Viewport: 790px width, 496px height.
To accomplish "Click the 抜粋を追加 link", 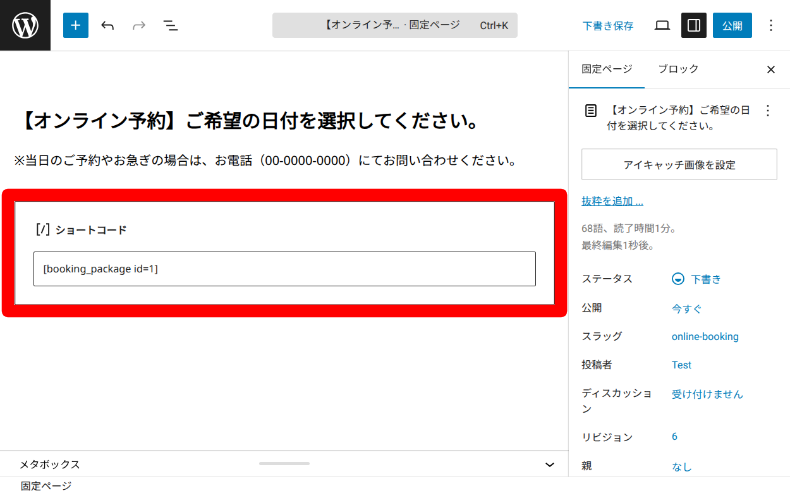I will pos(612,201).
